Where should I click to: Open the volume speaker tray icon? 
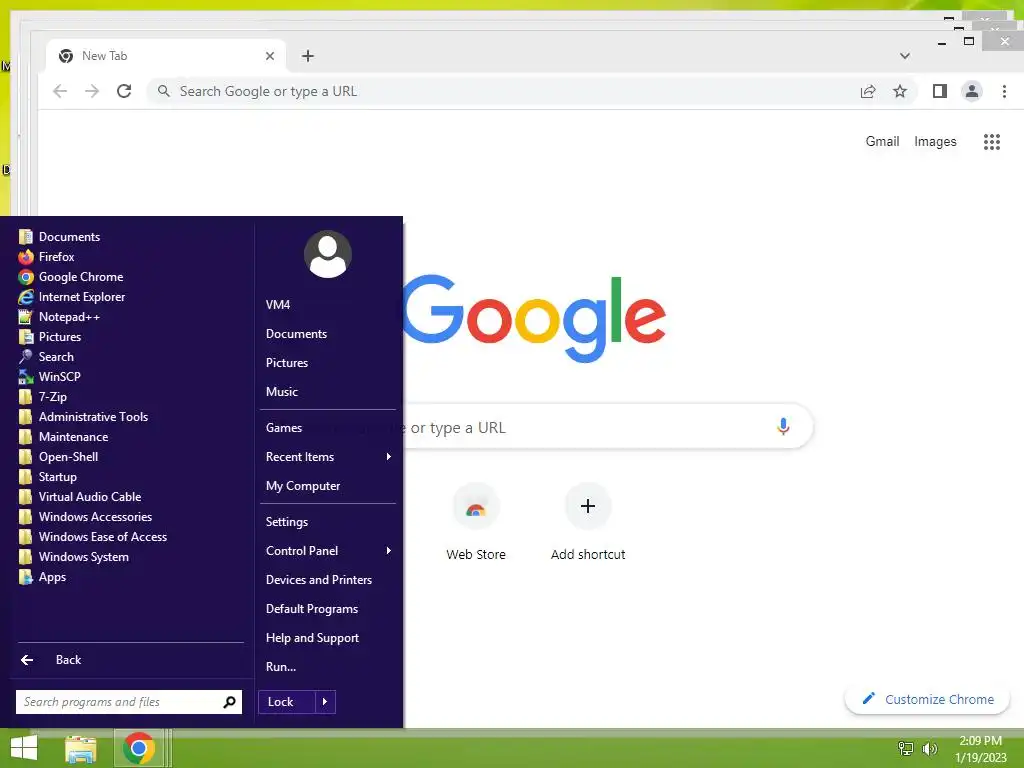point(929,748)
